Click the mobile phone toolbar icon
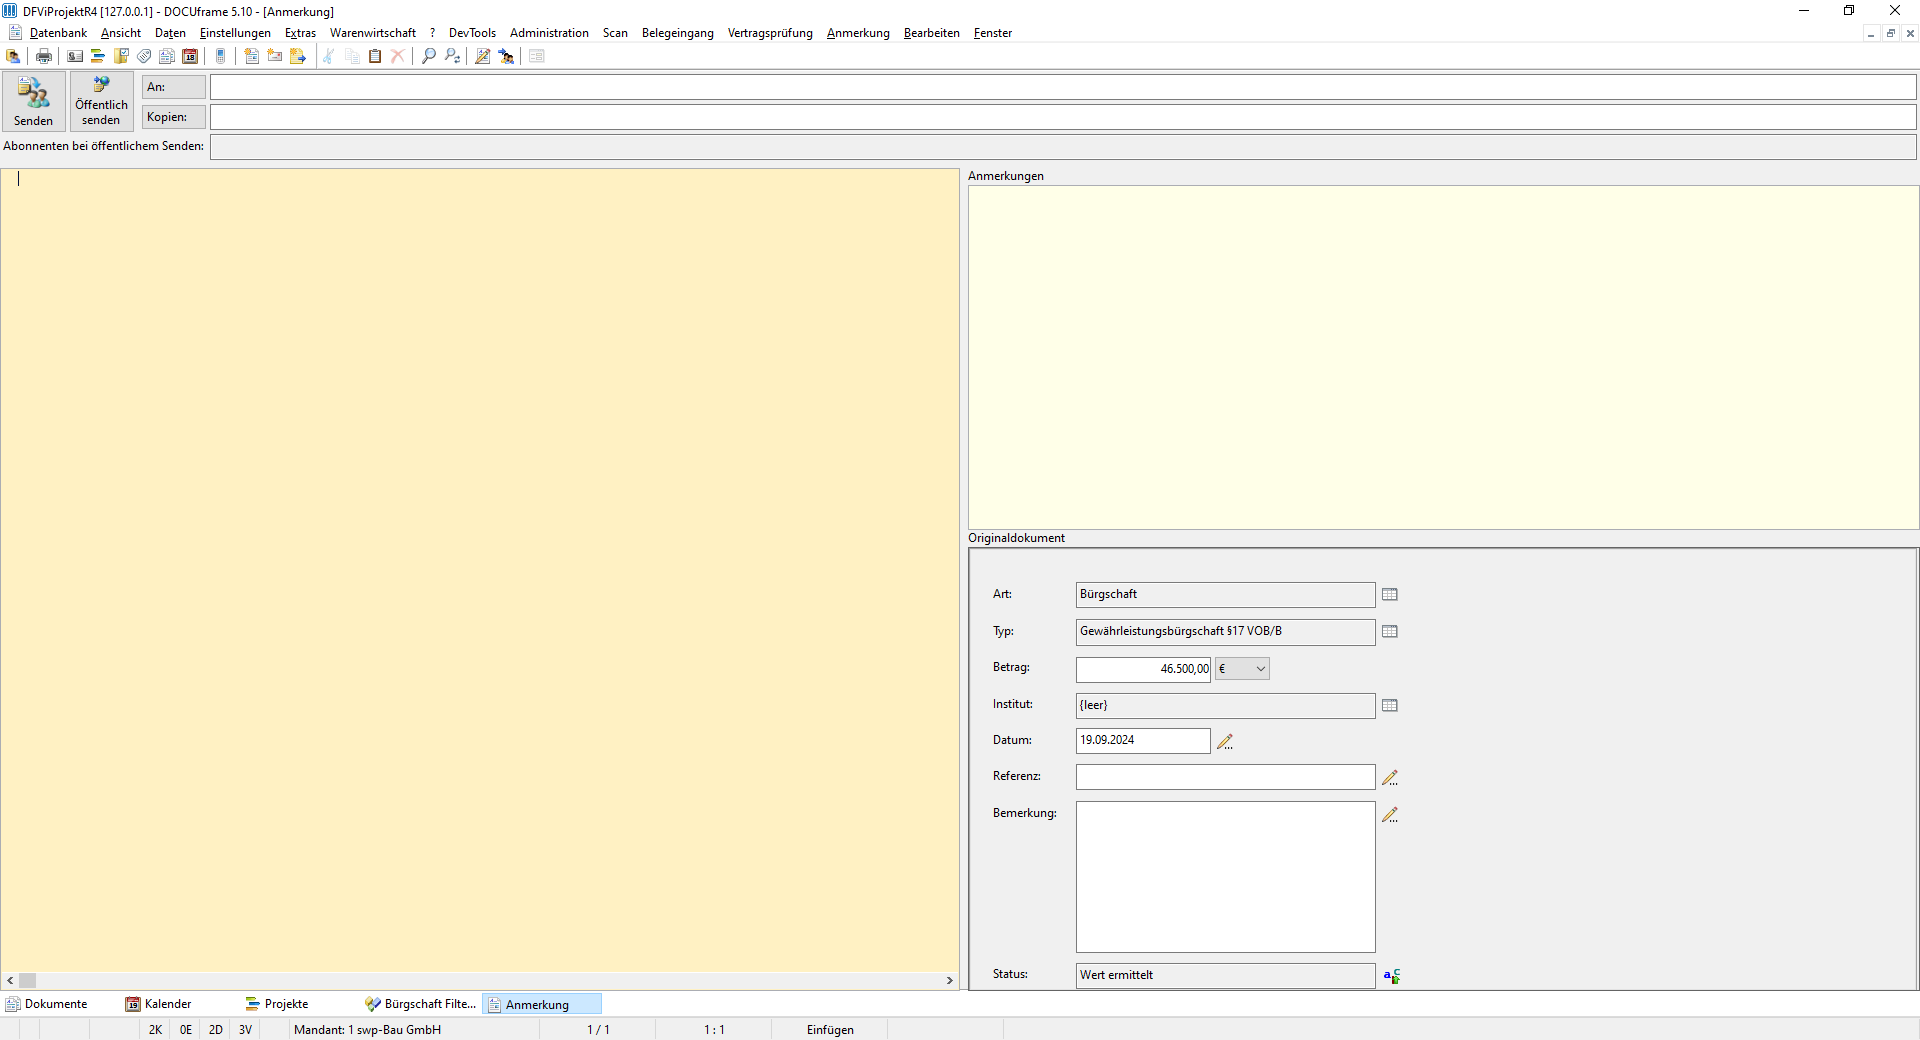This screenshot has height=1040, width=1920. (x=221, y=56)
